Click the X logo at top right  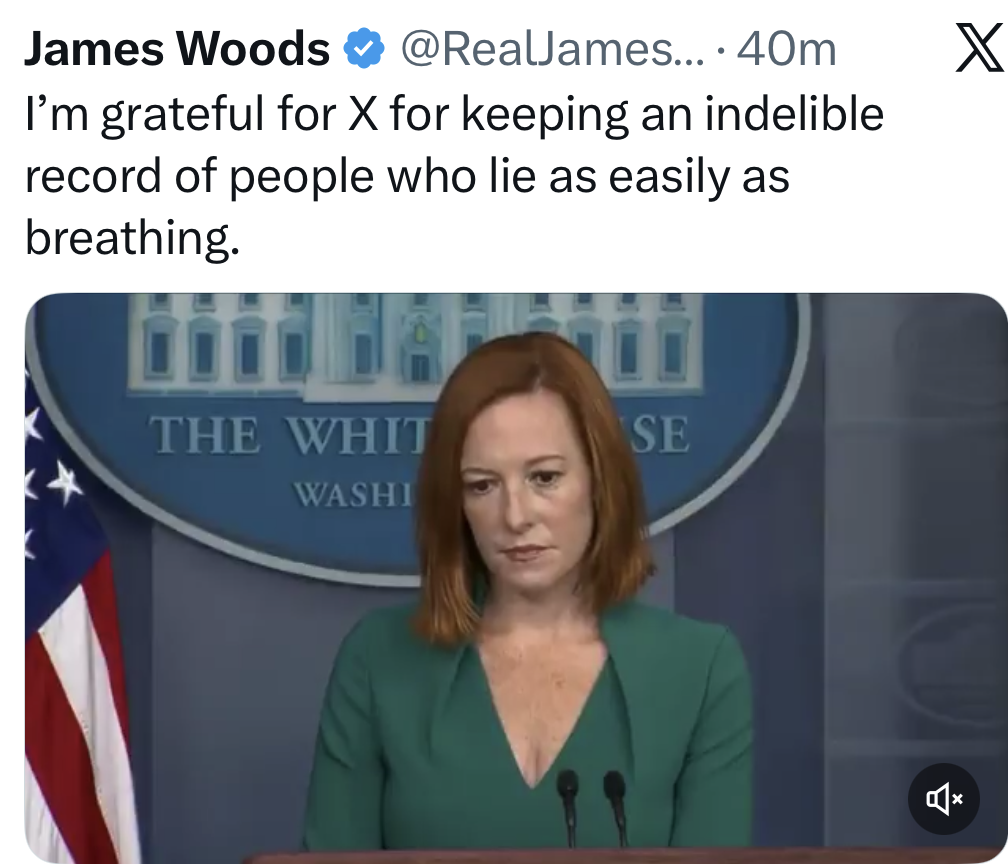pyautogui.click(x=980, y=48)
